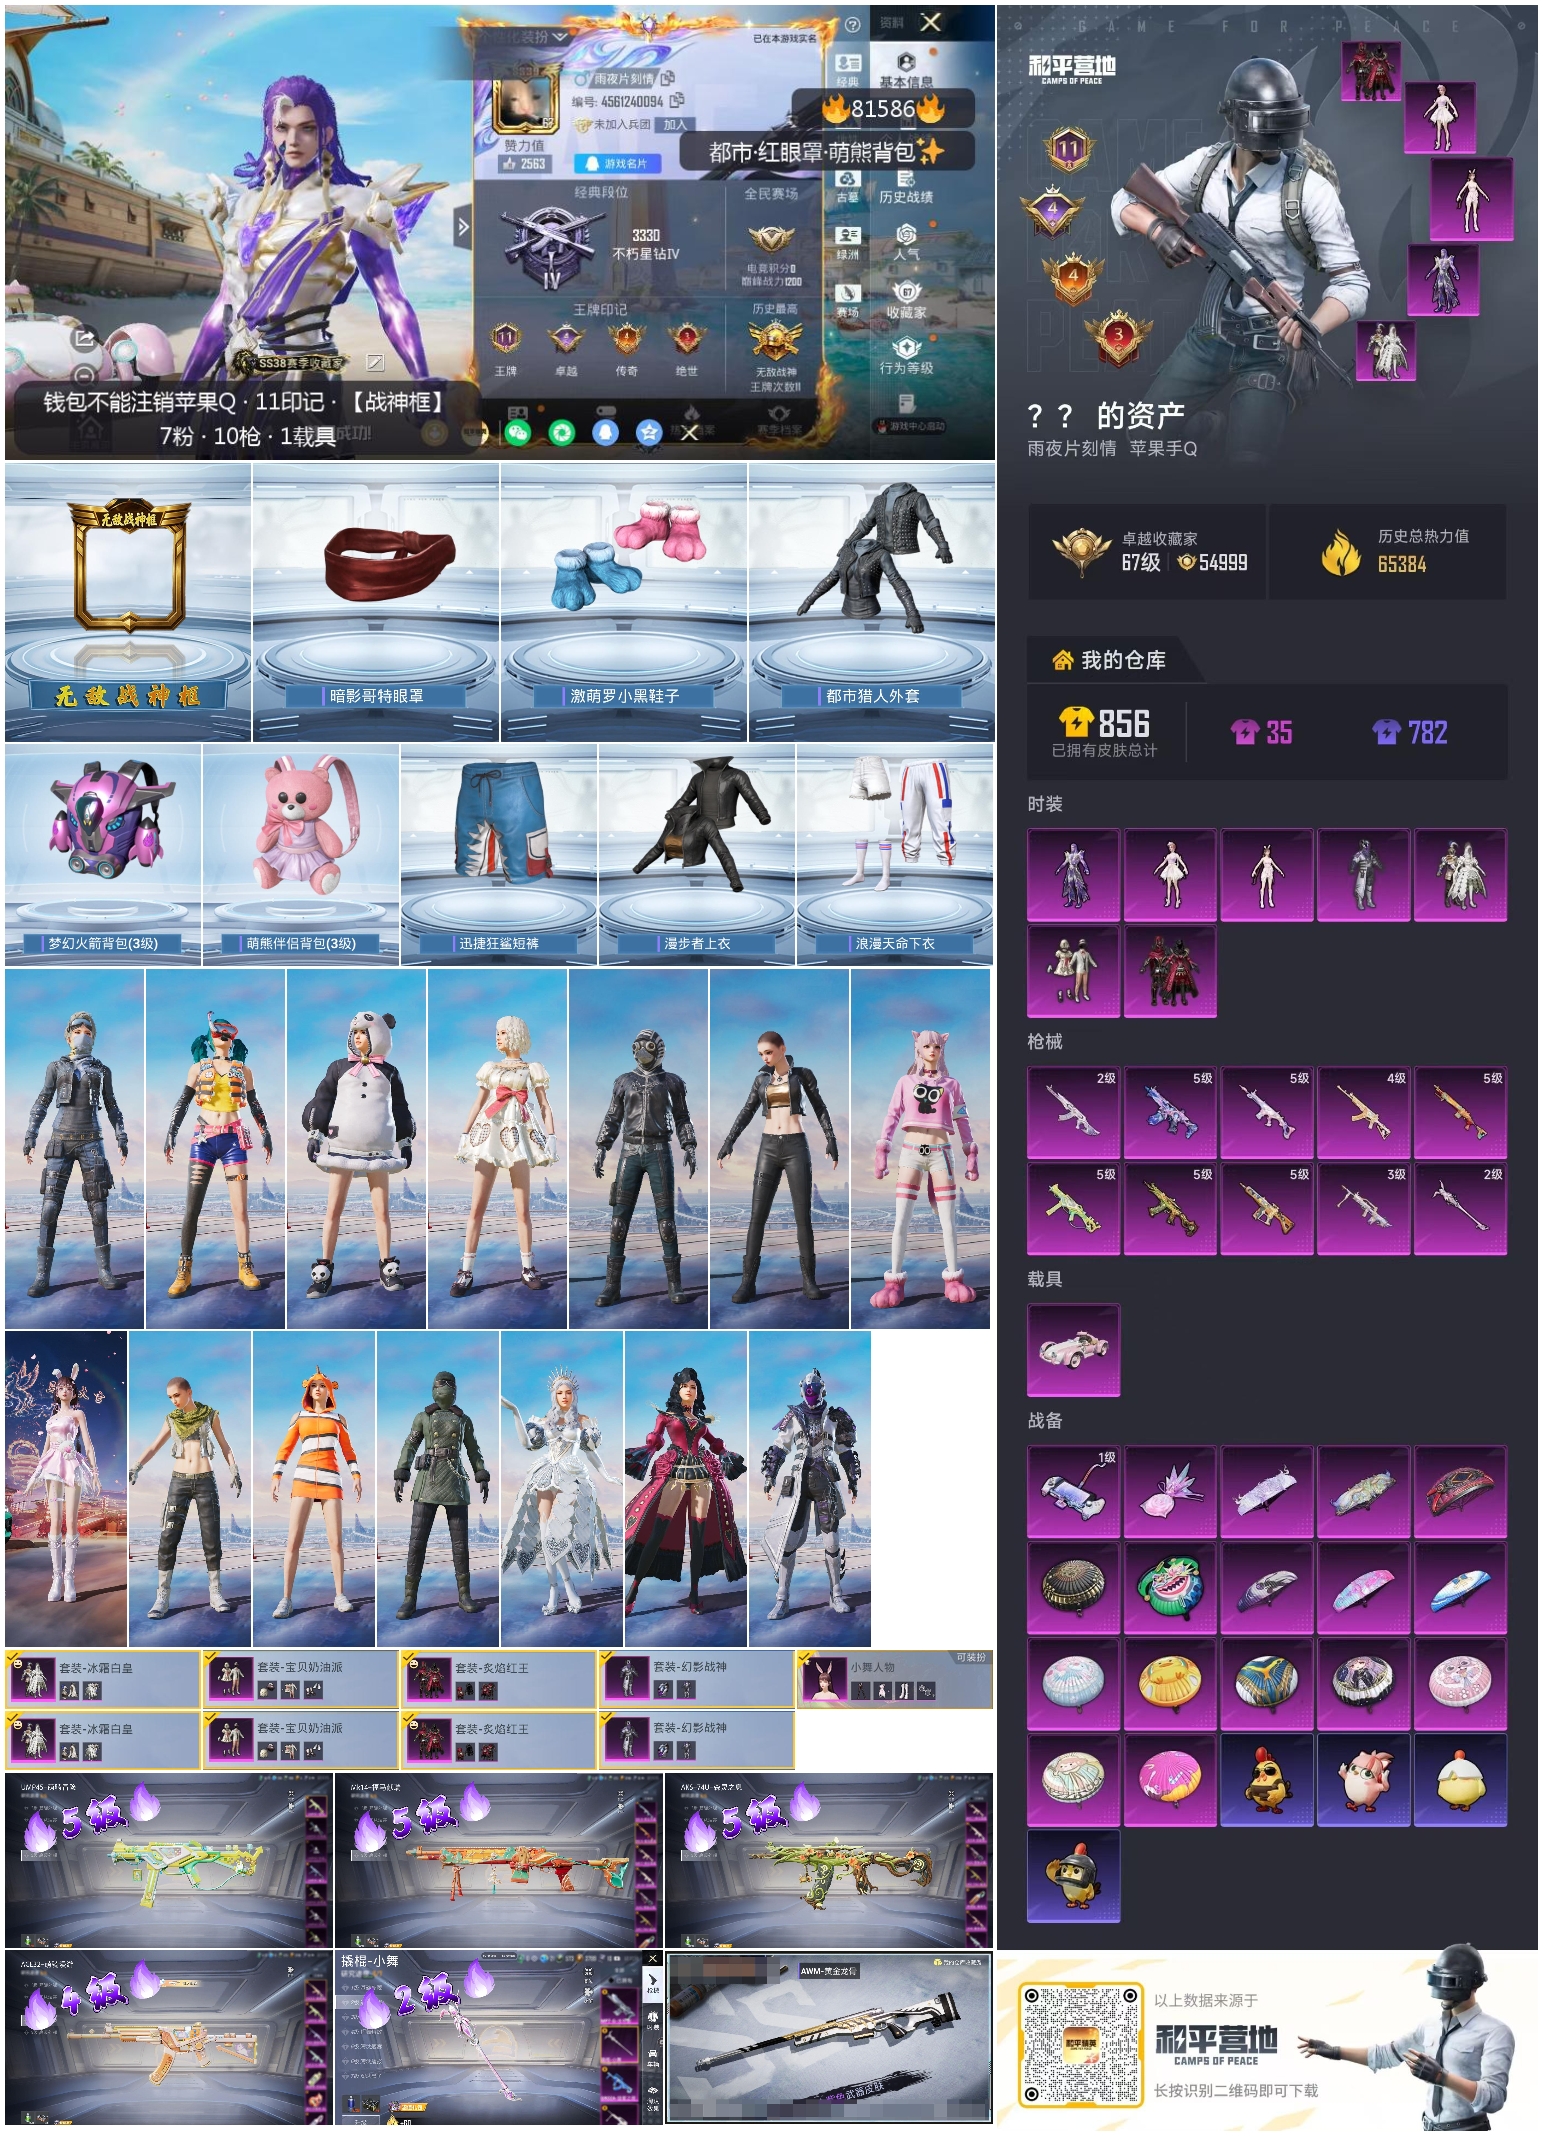Viewport: 1543px width, 2136px height.
Task: Share to QQ Zone star icon
Action: click(649, 432)
